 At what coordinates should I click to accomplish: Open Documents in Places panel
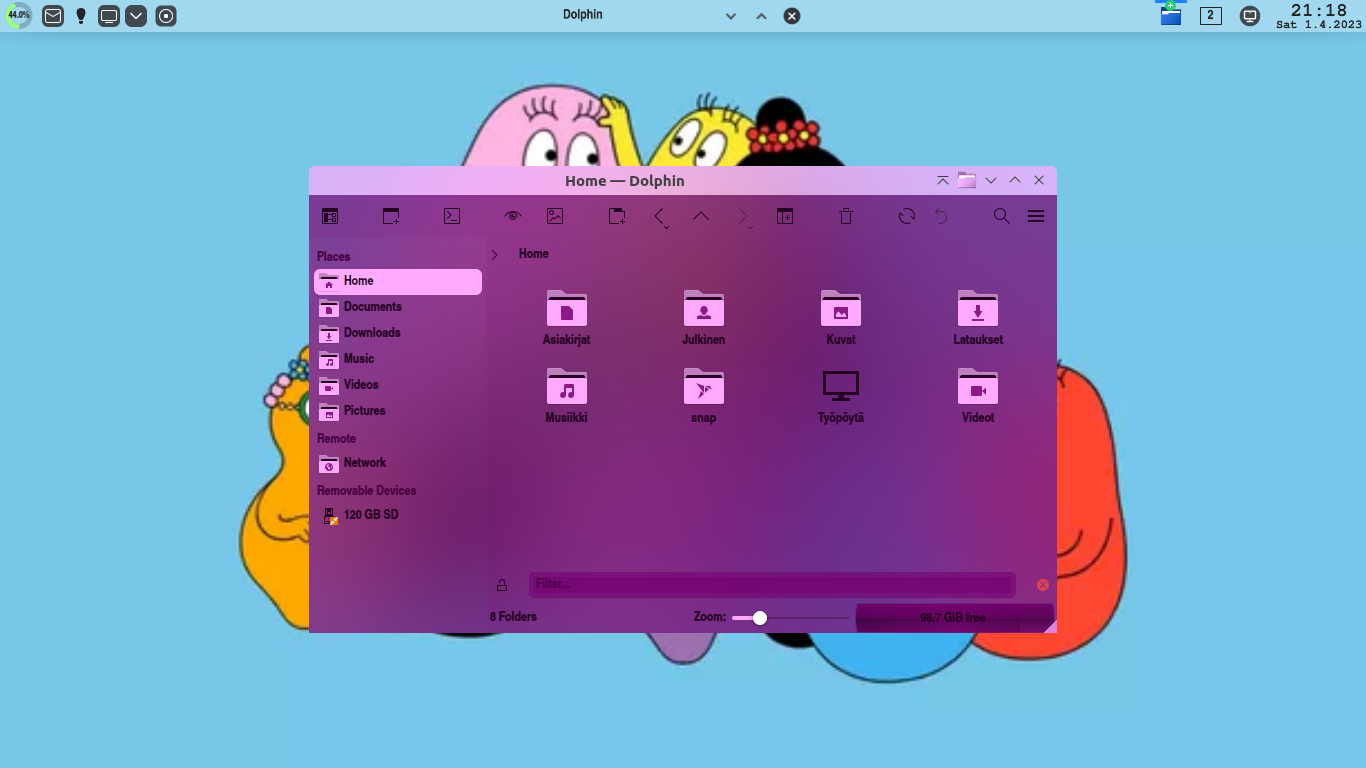click(x=398, y=307)
